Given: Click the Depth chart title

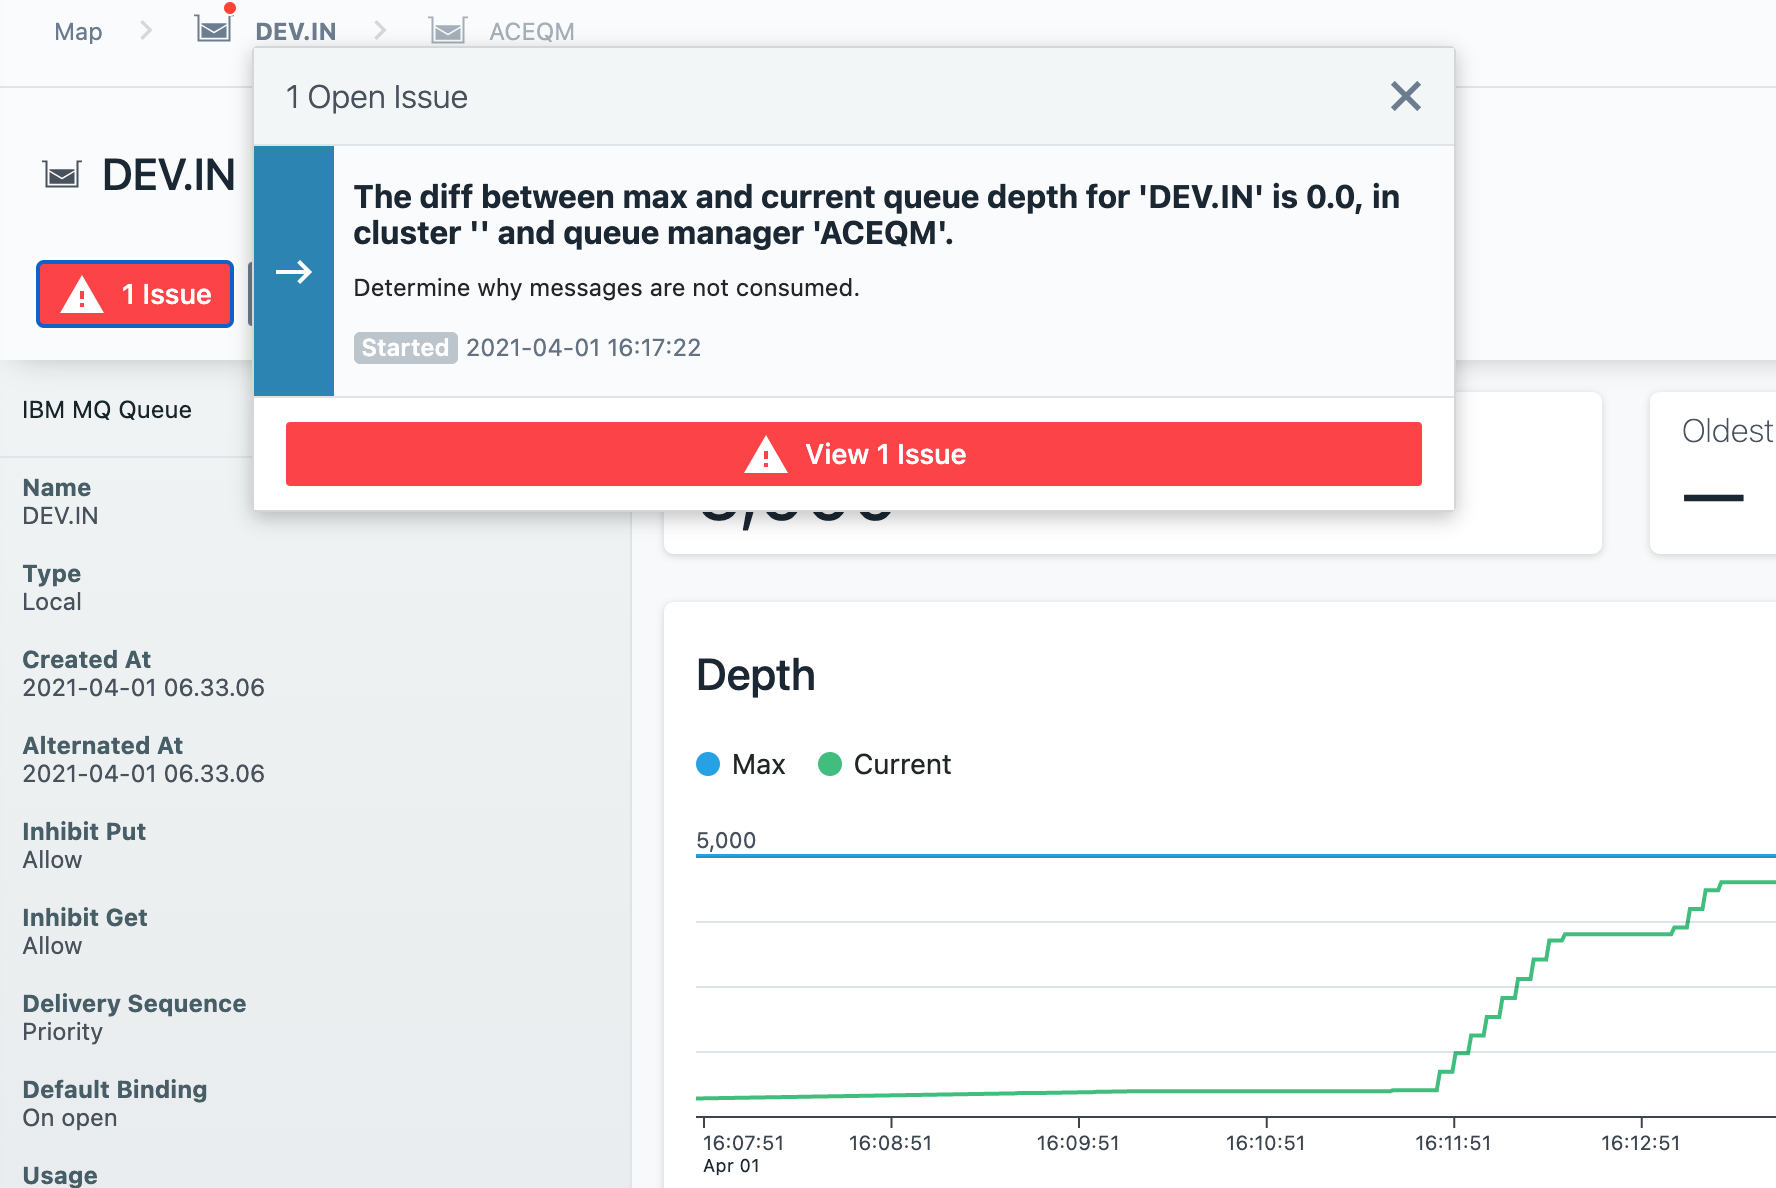Looking at the screenshot, I should [x=756, y=675].
